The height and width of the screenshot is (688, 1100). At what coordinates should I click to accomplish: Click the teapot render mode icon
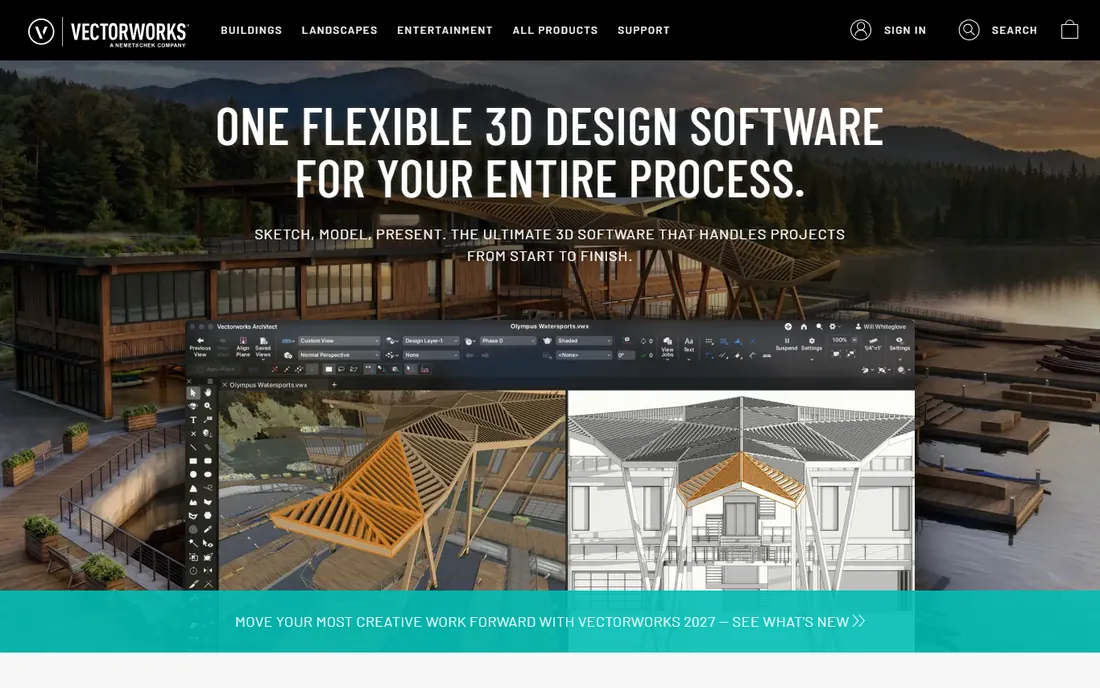[x=547, y=341]
